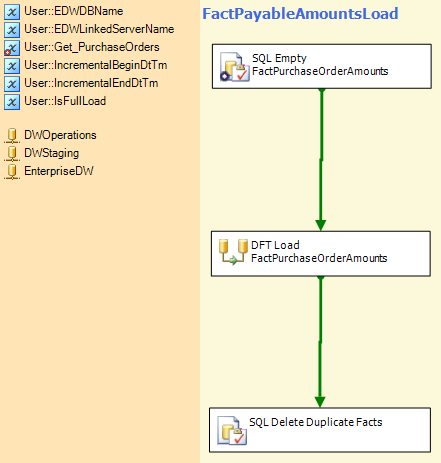
Task: Click the FactPayableAmountsLoad package title
Action: coord(300,14)
